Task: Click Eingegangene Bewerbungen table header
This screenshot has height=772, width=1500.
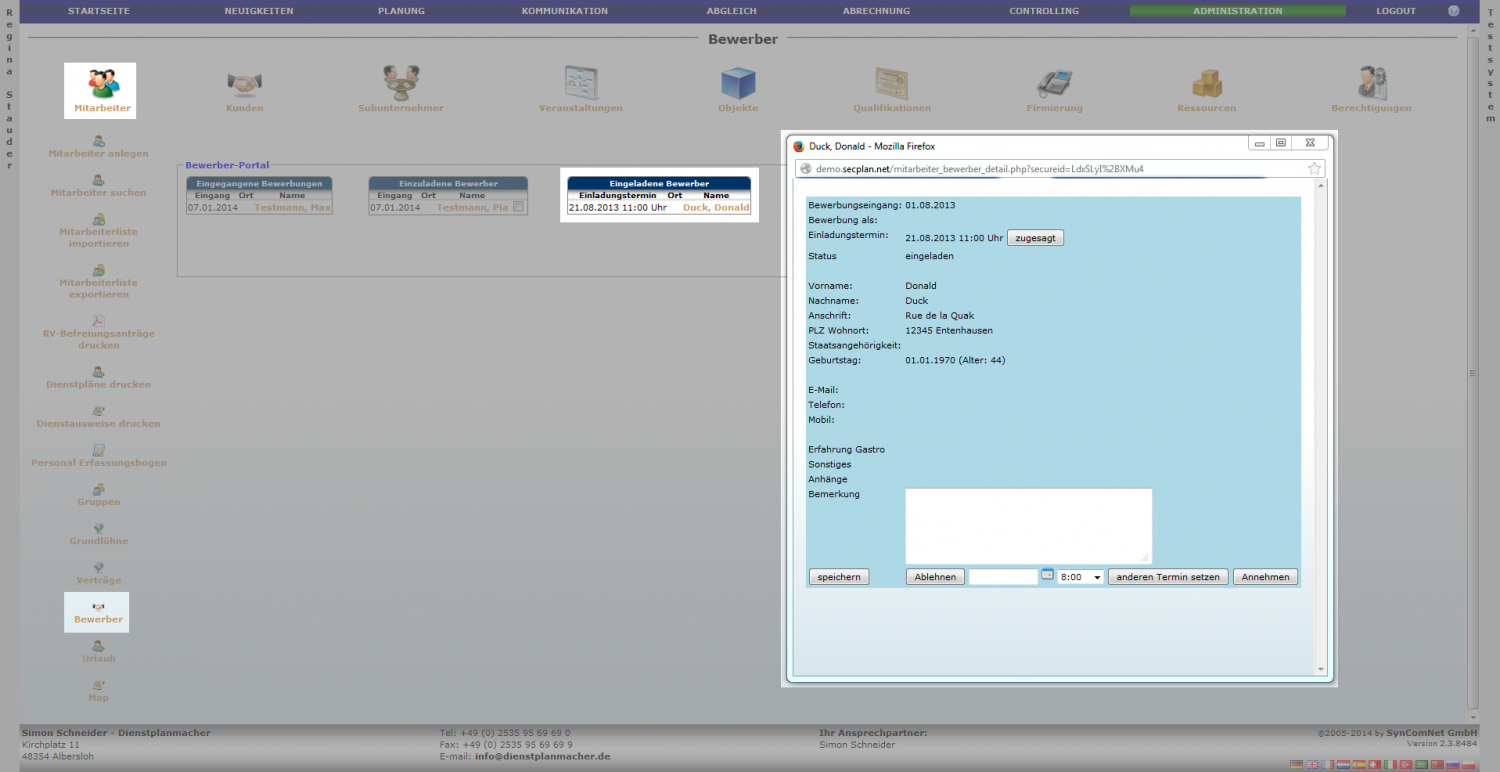Action: tap(259, 184)
